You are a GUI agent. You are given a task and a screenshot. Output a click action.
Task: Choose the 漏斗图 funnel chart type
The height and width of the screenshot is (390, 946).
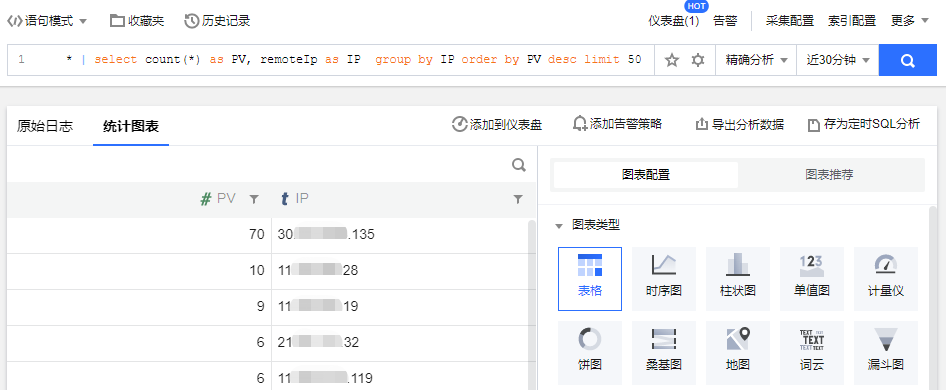(886, 353)
